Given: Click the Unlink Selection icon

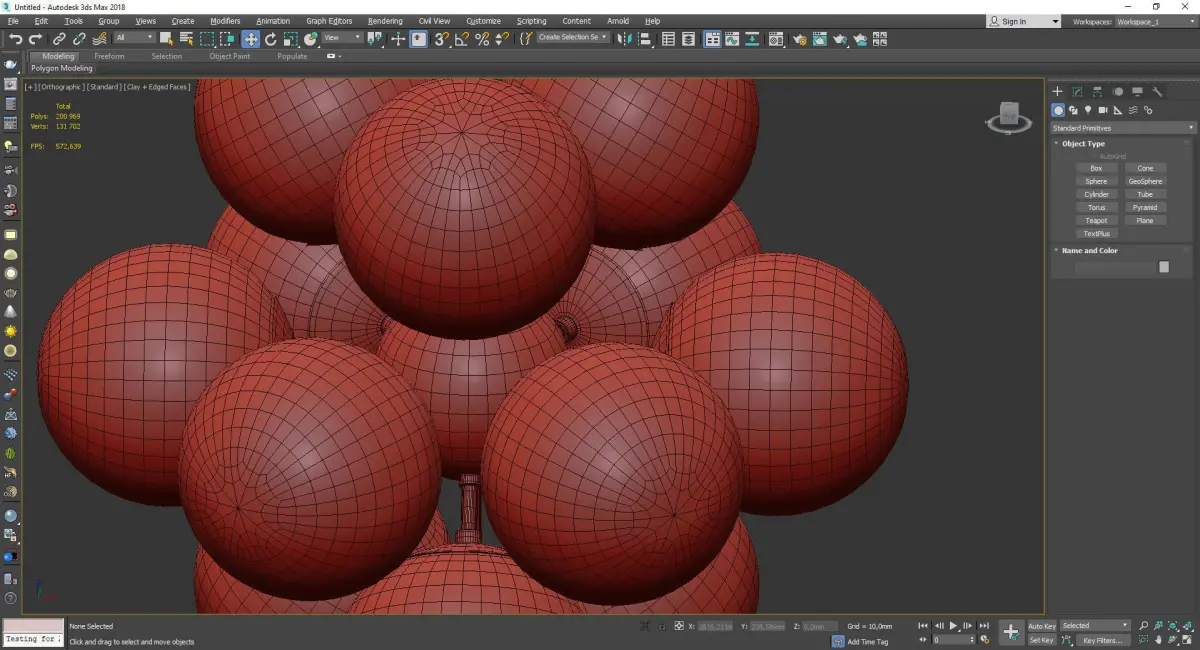Looking at the screenshot, I should (x=79, y=39).
